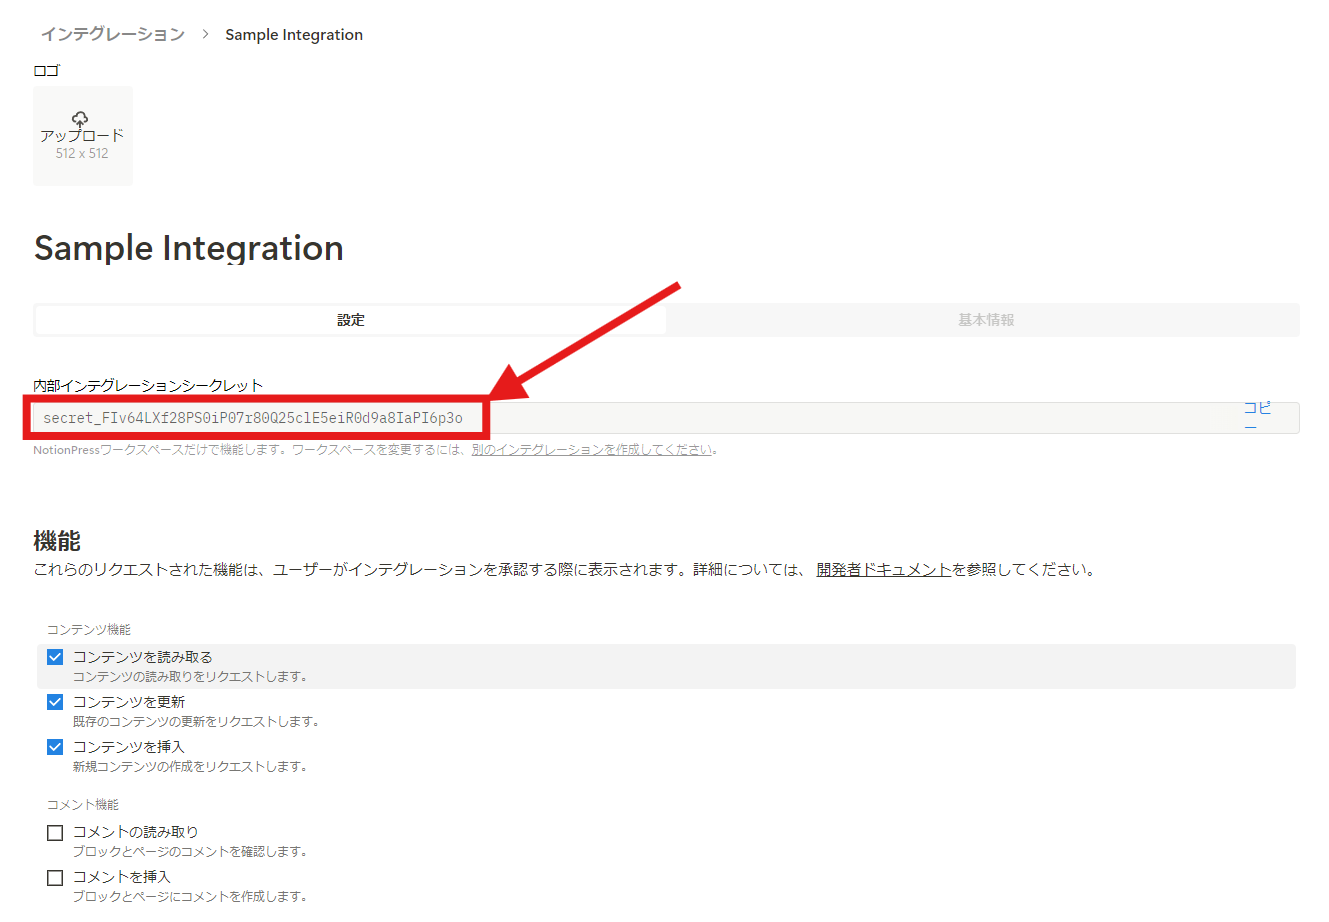Switch to the 設定 tab
Viewport: 1329px width, 922px height.
click(351, 320)
